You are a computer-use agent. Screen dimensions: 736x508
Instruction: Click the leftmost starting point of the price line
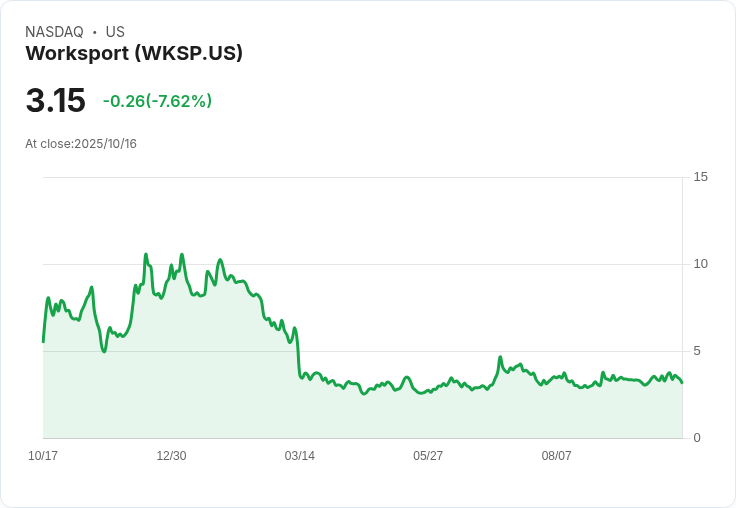[x=43, y=342]
